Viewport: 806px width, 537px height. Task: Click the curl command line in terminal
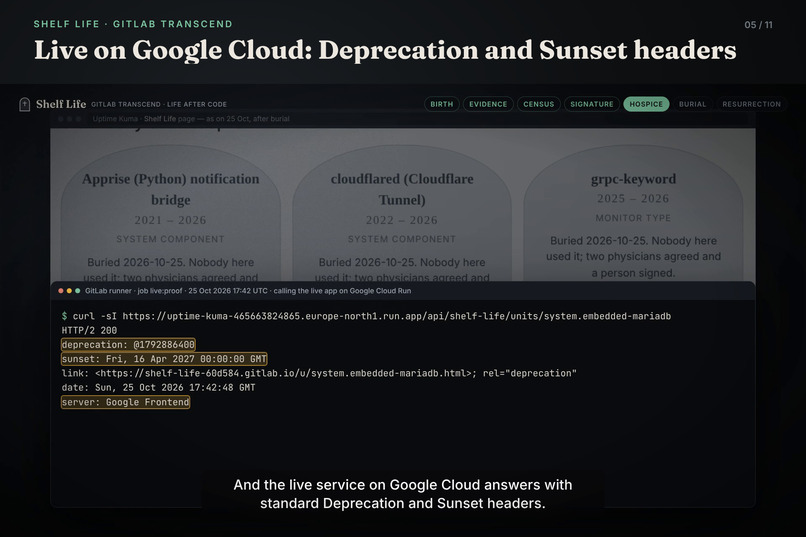point(366,316)
